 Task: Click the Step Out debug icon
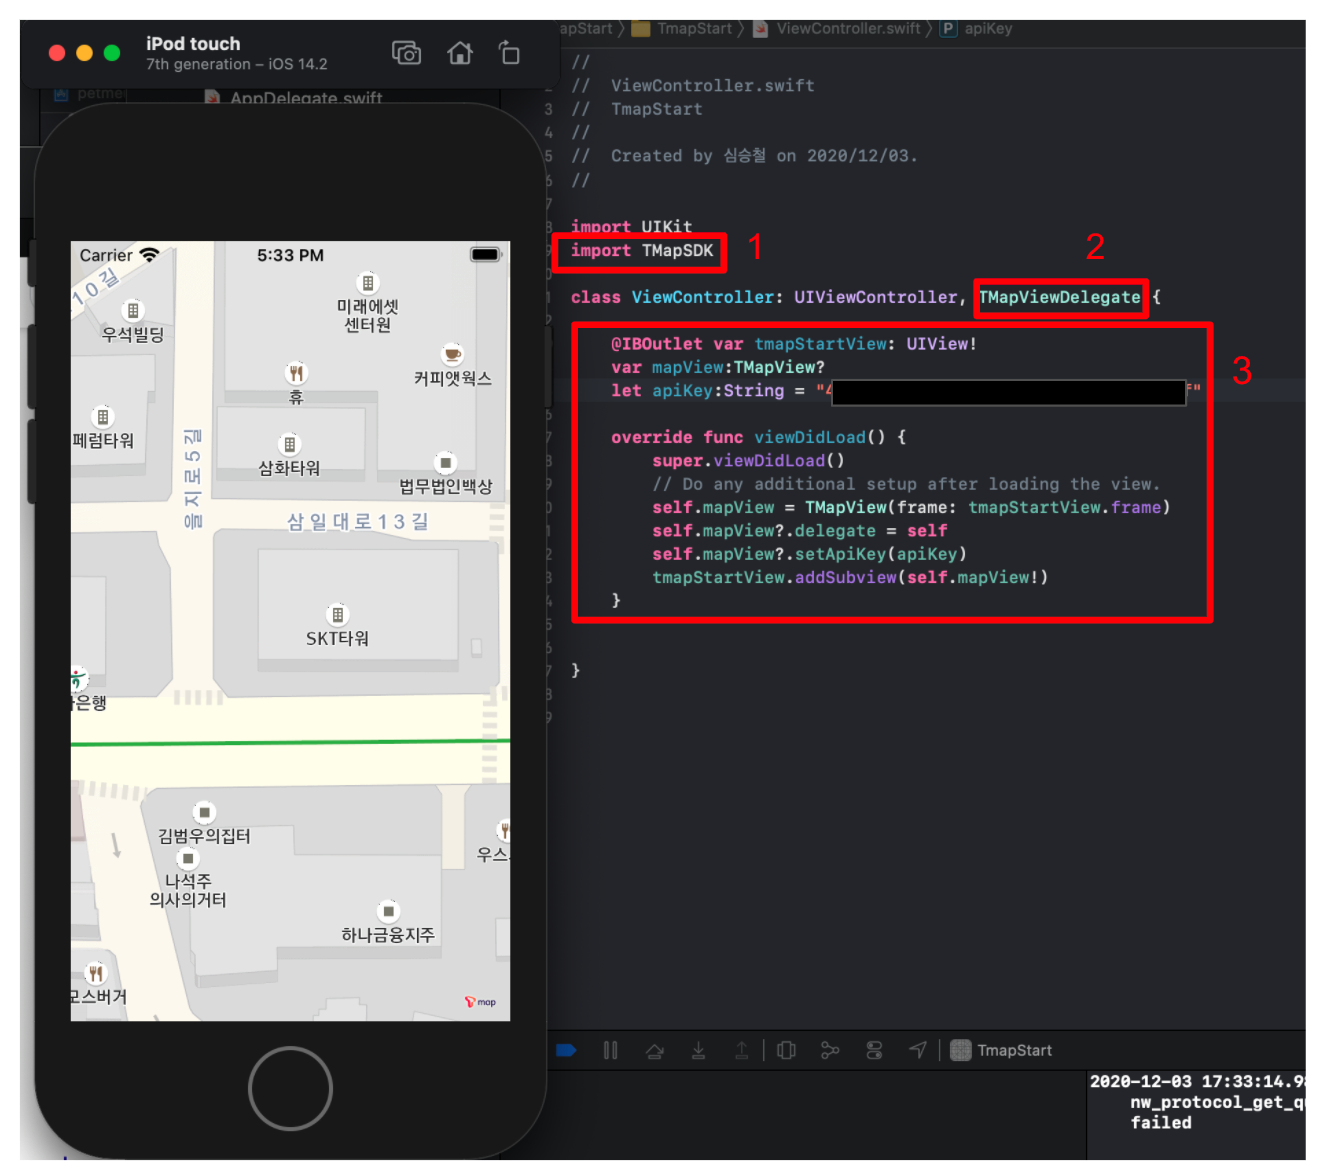tap(741, 1050)
